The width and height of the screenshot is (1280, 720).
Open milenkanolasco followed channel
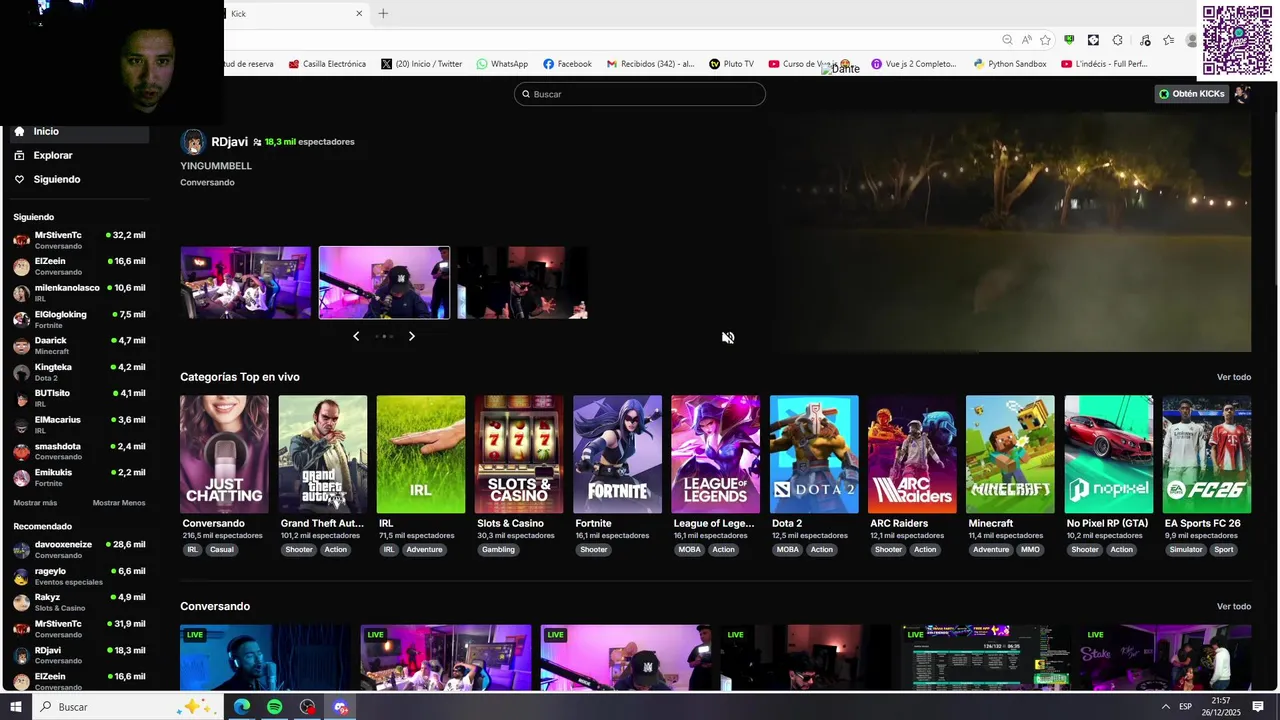(x=80, y=293)
